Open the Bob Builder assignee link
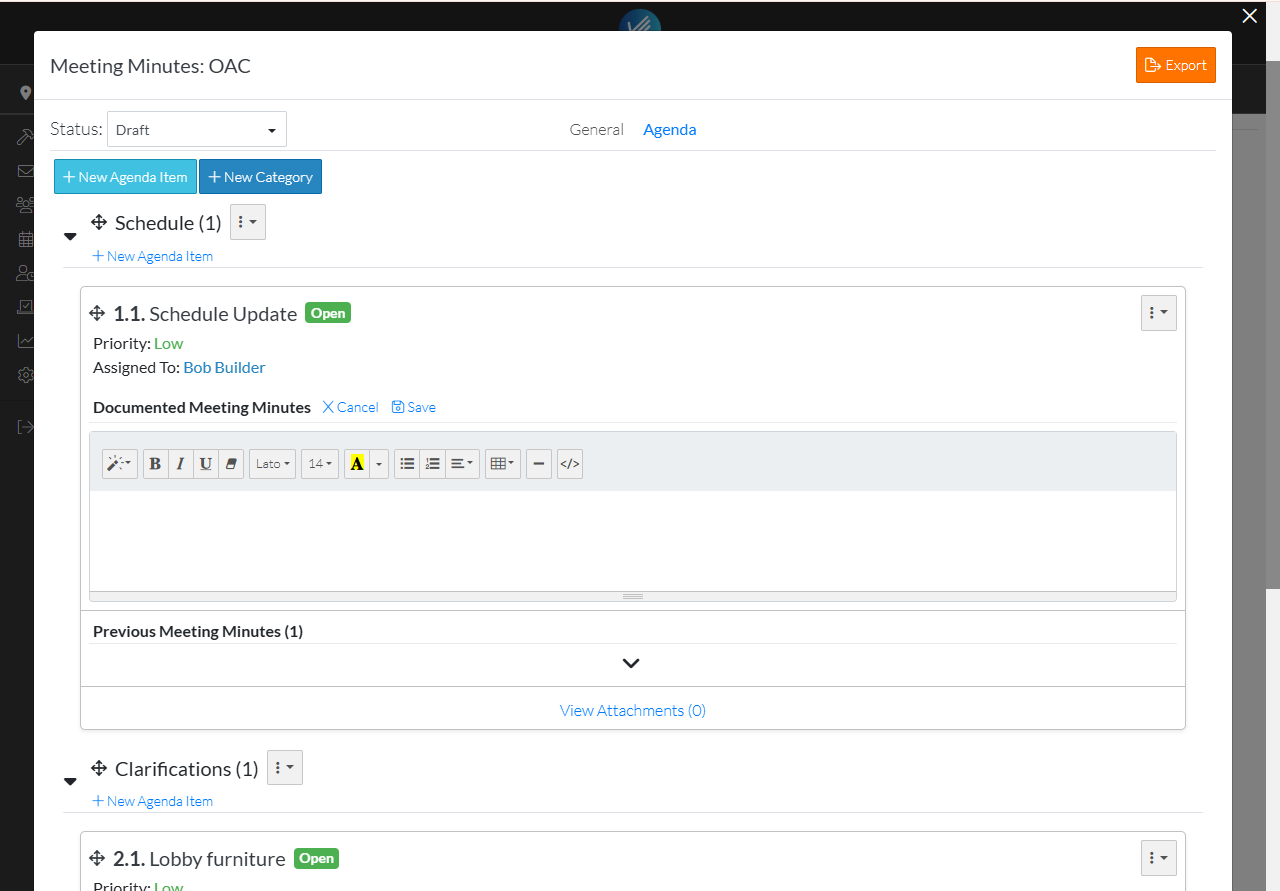The height and width of the screenshot is (891, 1280). click(225, 367)
